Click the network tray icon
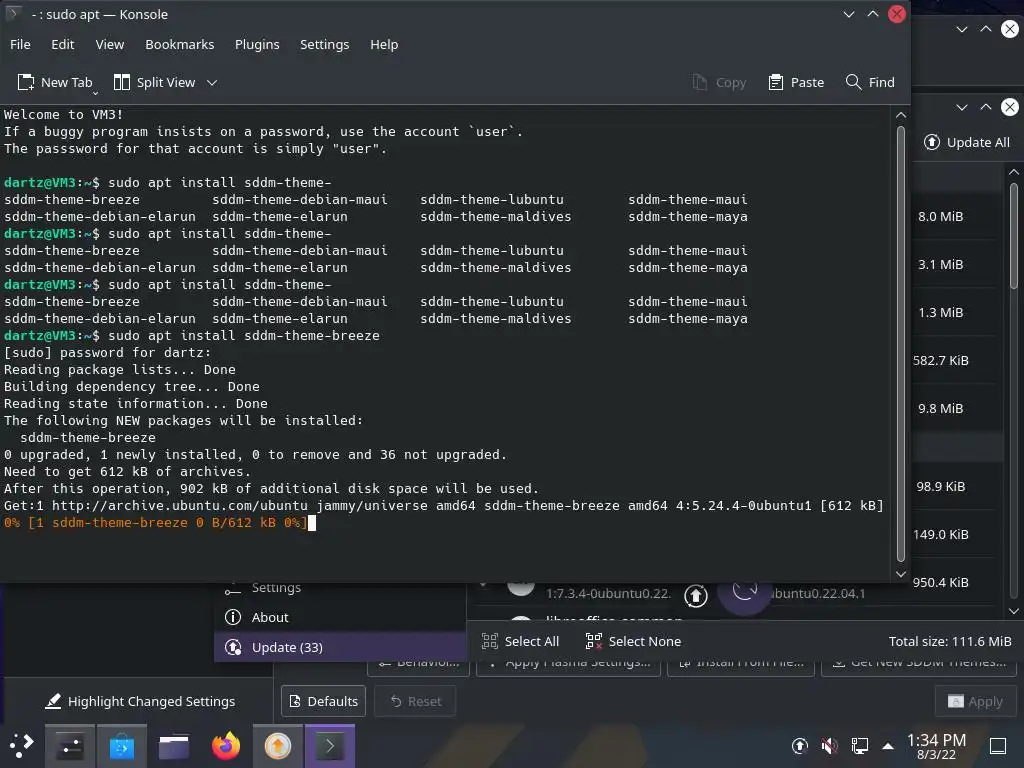Screen dimensions: 1024x768 [859, 746]
